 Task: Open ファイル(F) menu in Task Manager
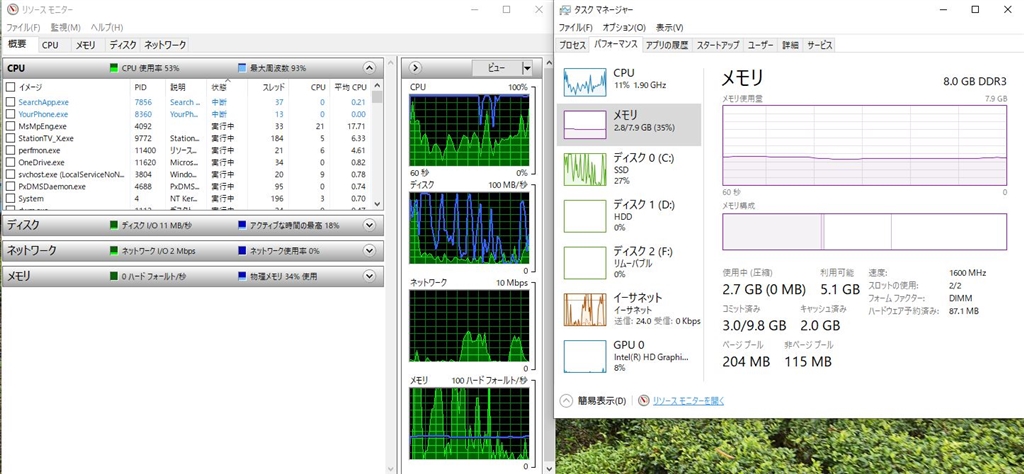tap(575, 27)
